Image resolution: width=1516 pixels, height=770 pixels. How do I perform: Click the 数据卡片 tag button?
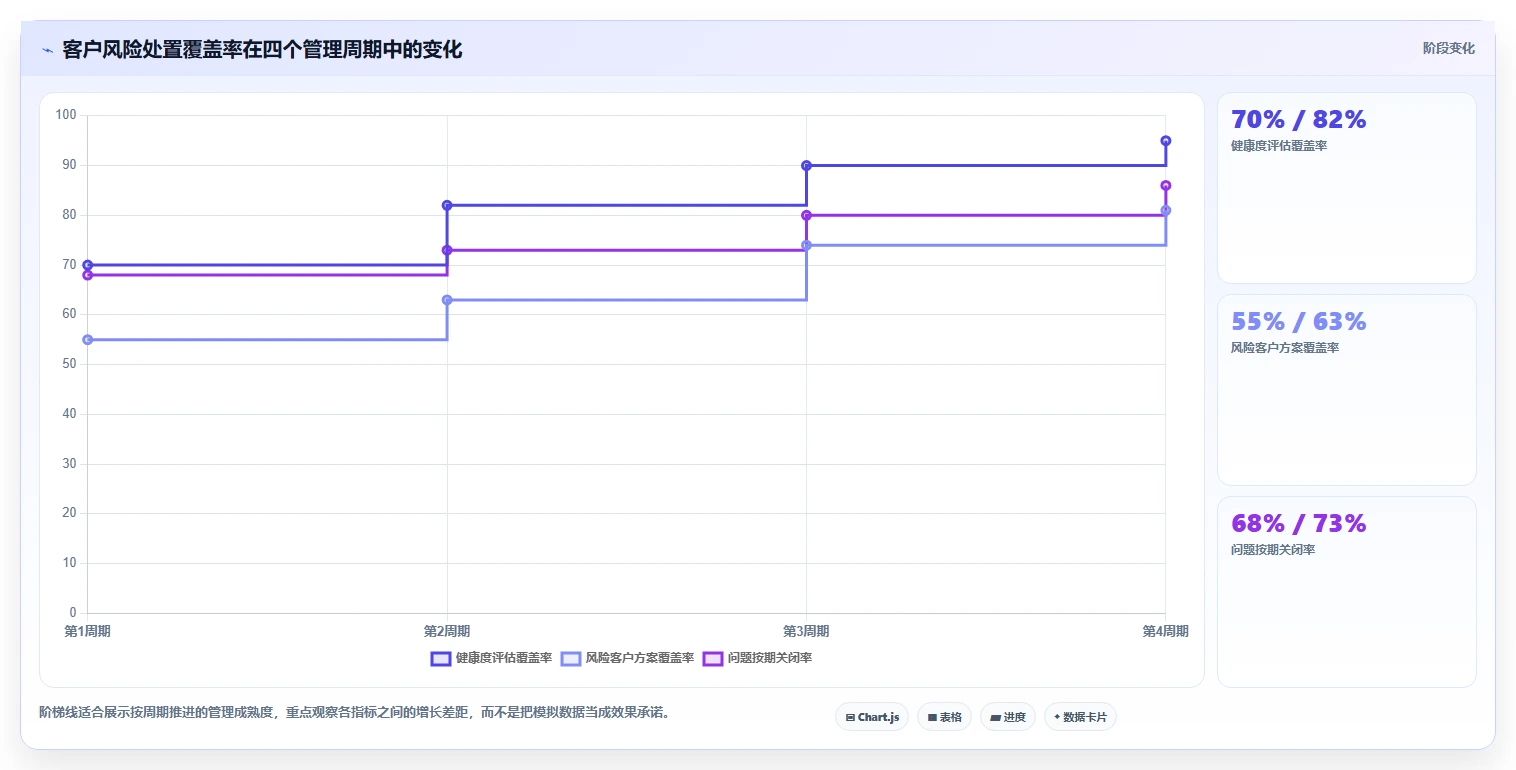[x=1080, y=717]
